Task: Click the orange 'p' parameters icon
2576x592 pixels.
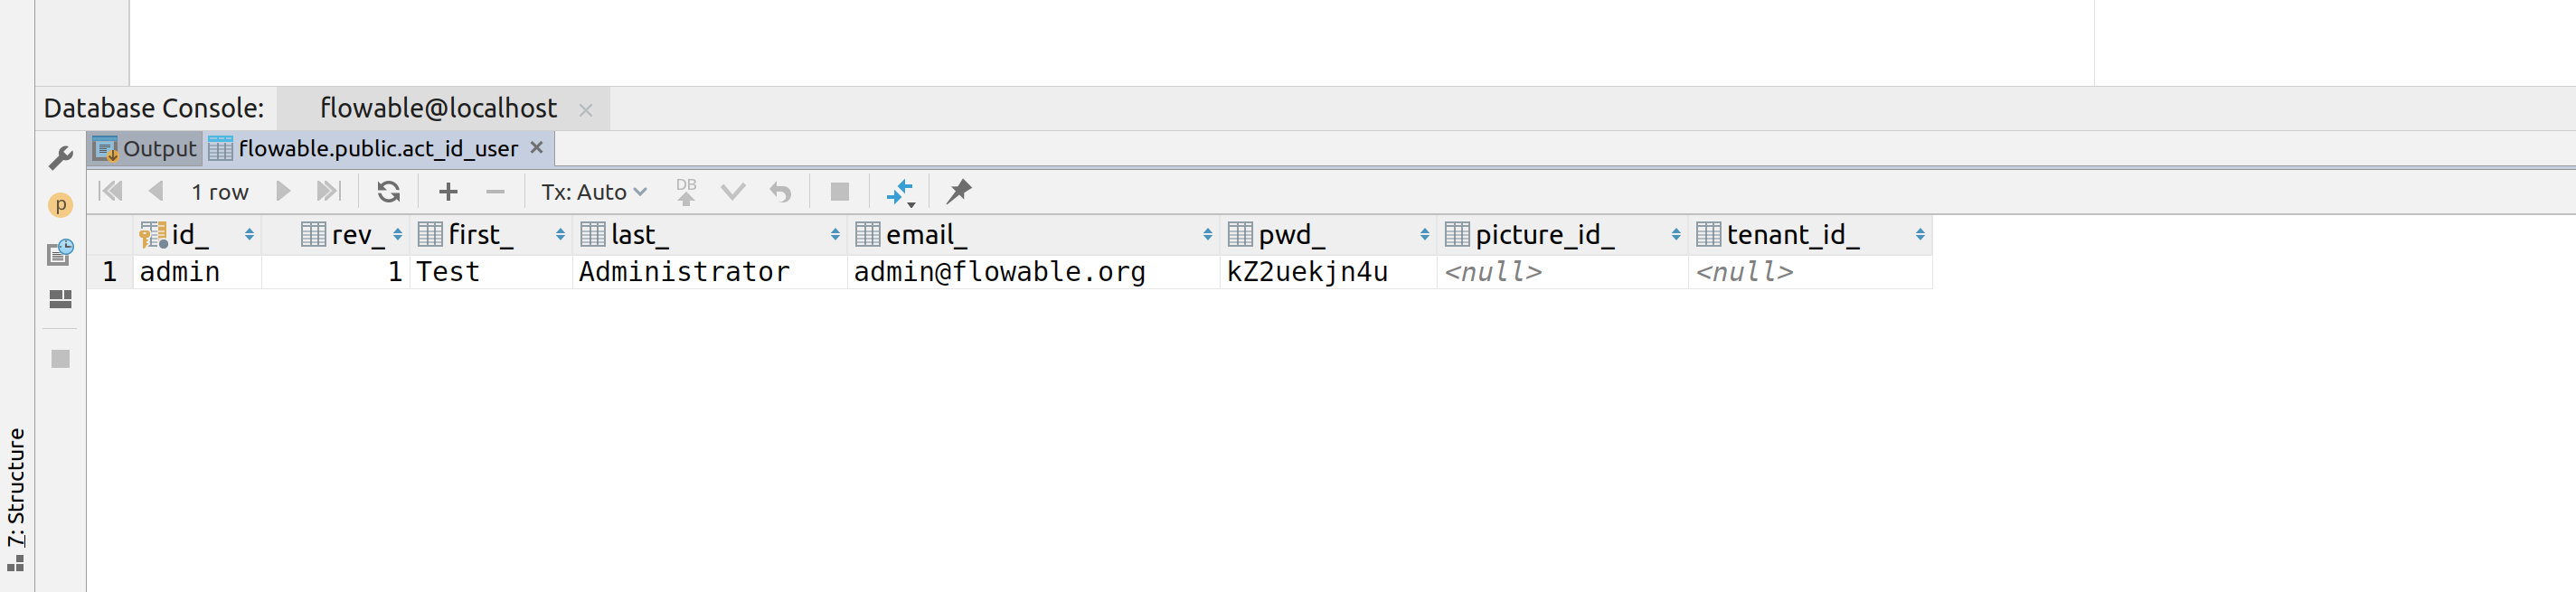Action: [60, 205]
